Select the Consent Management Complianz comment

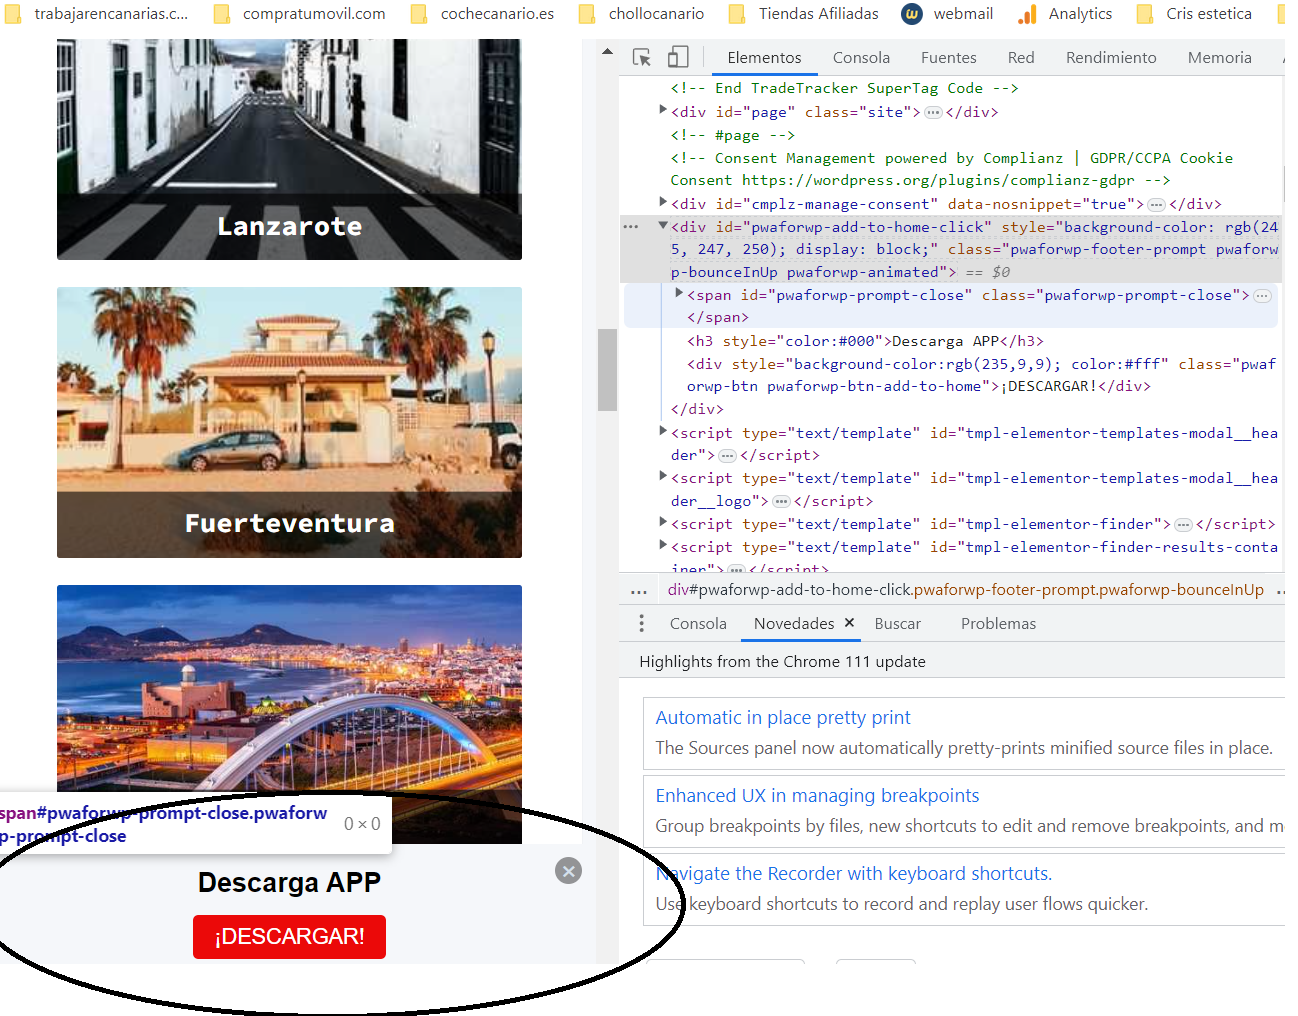click(950, 169)
